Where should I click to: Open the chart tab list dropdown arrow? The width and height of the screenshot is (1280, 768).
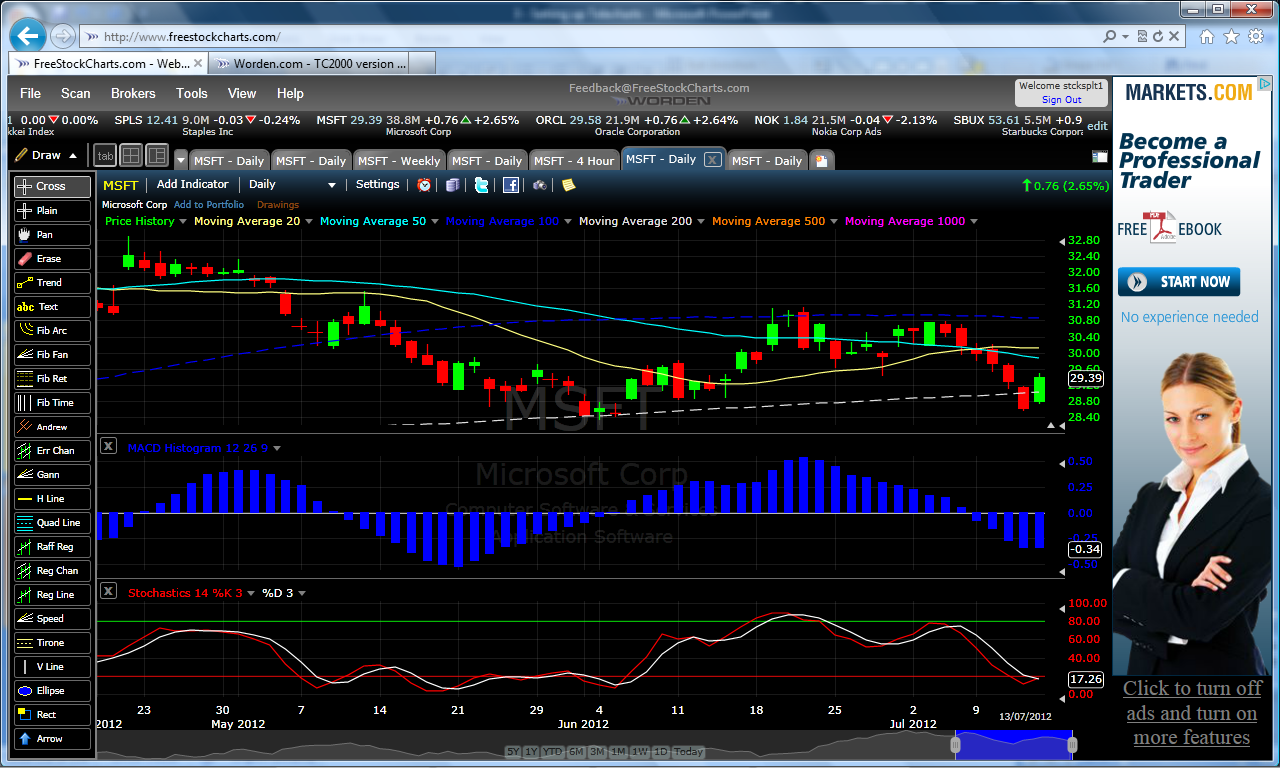[181, 160]
